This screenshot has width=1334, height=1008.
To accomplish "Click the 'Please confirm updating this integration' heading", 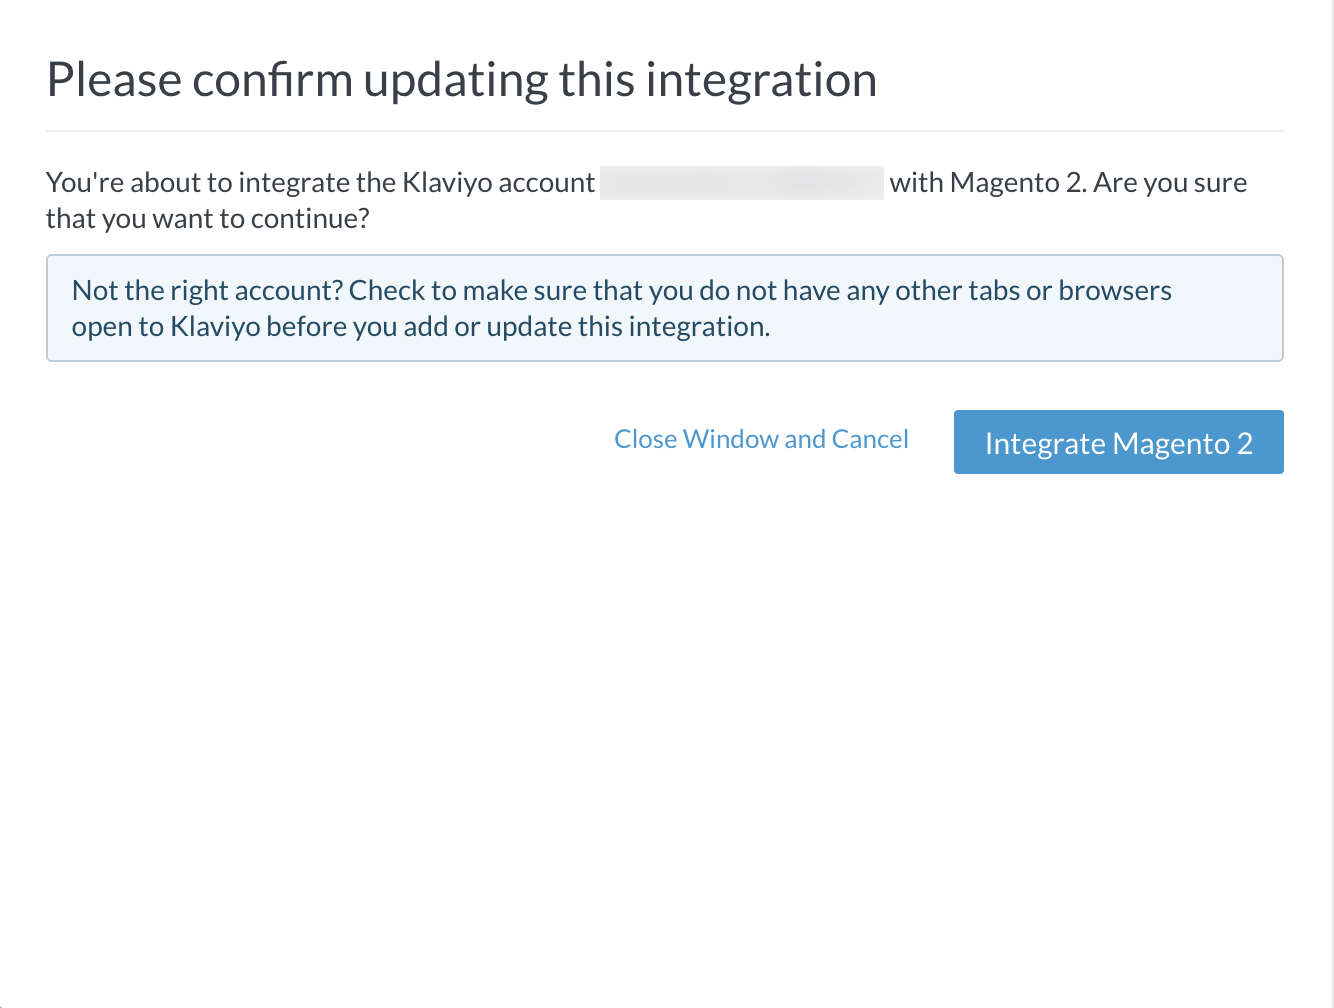I will click(x=461, y=80).
